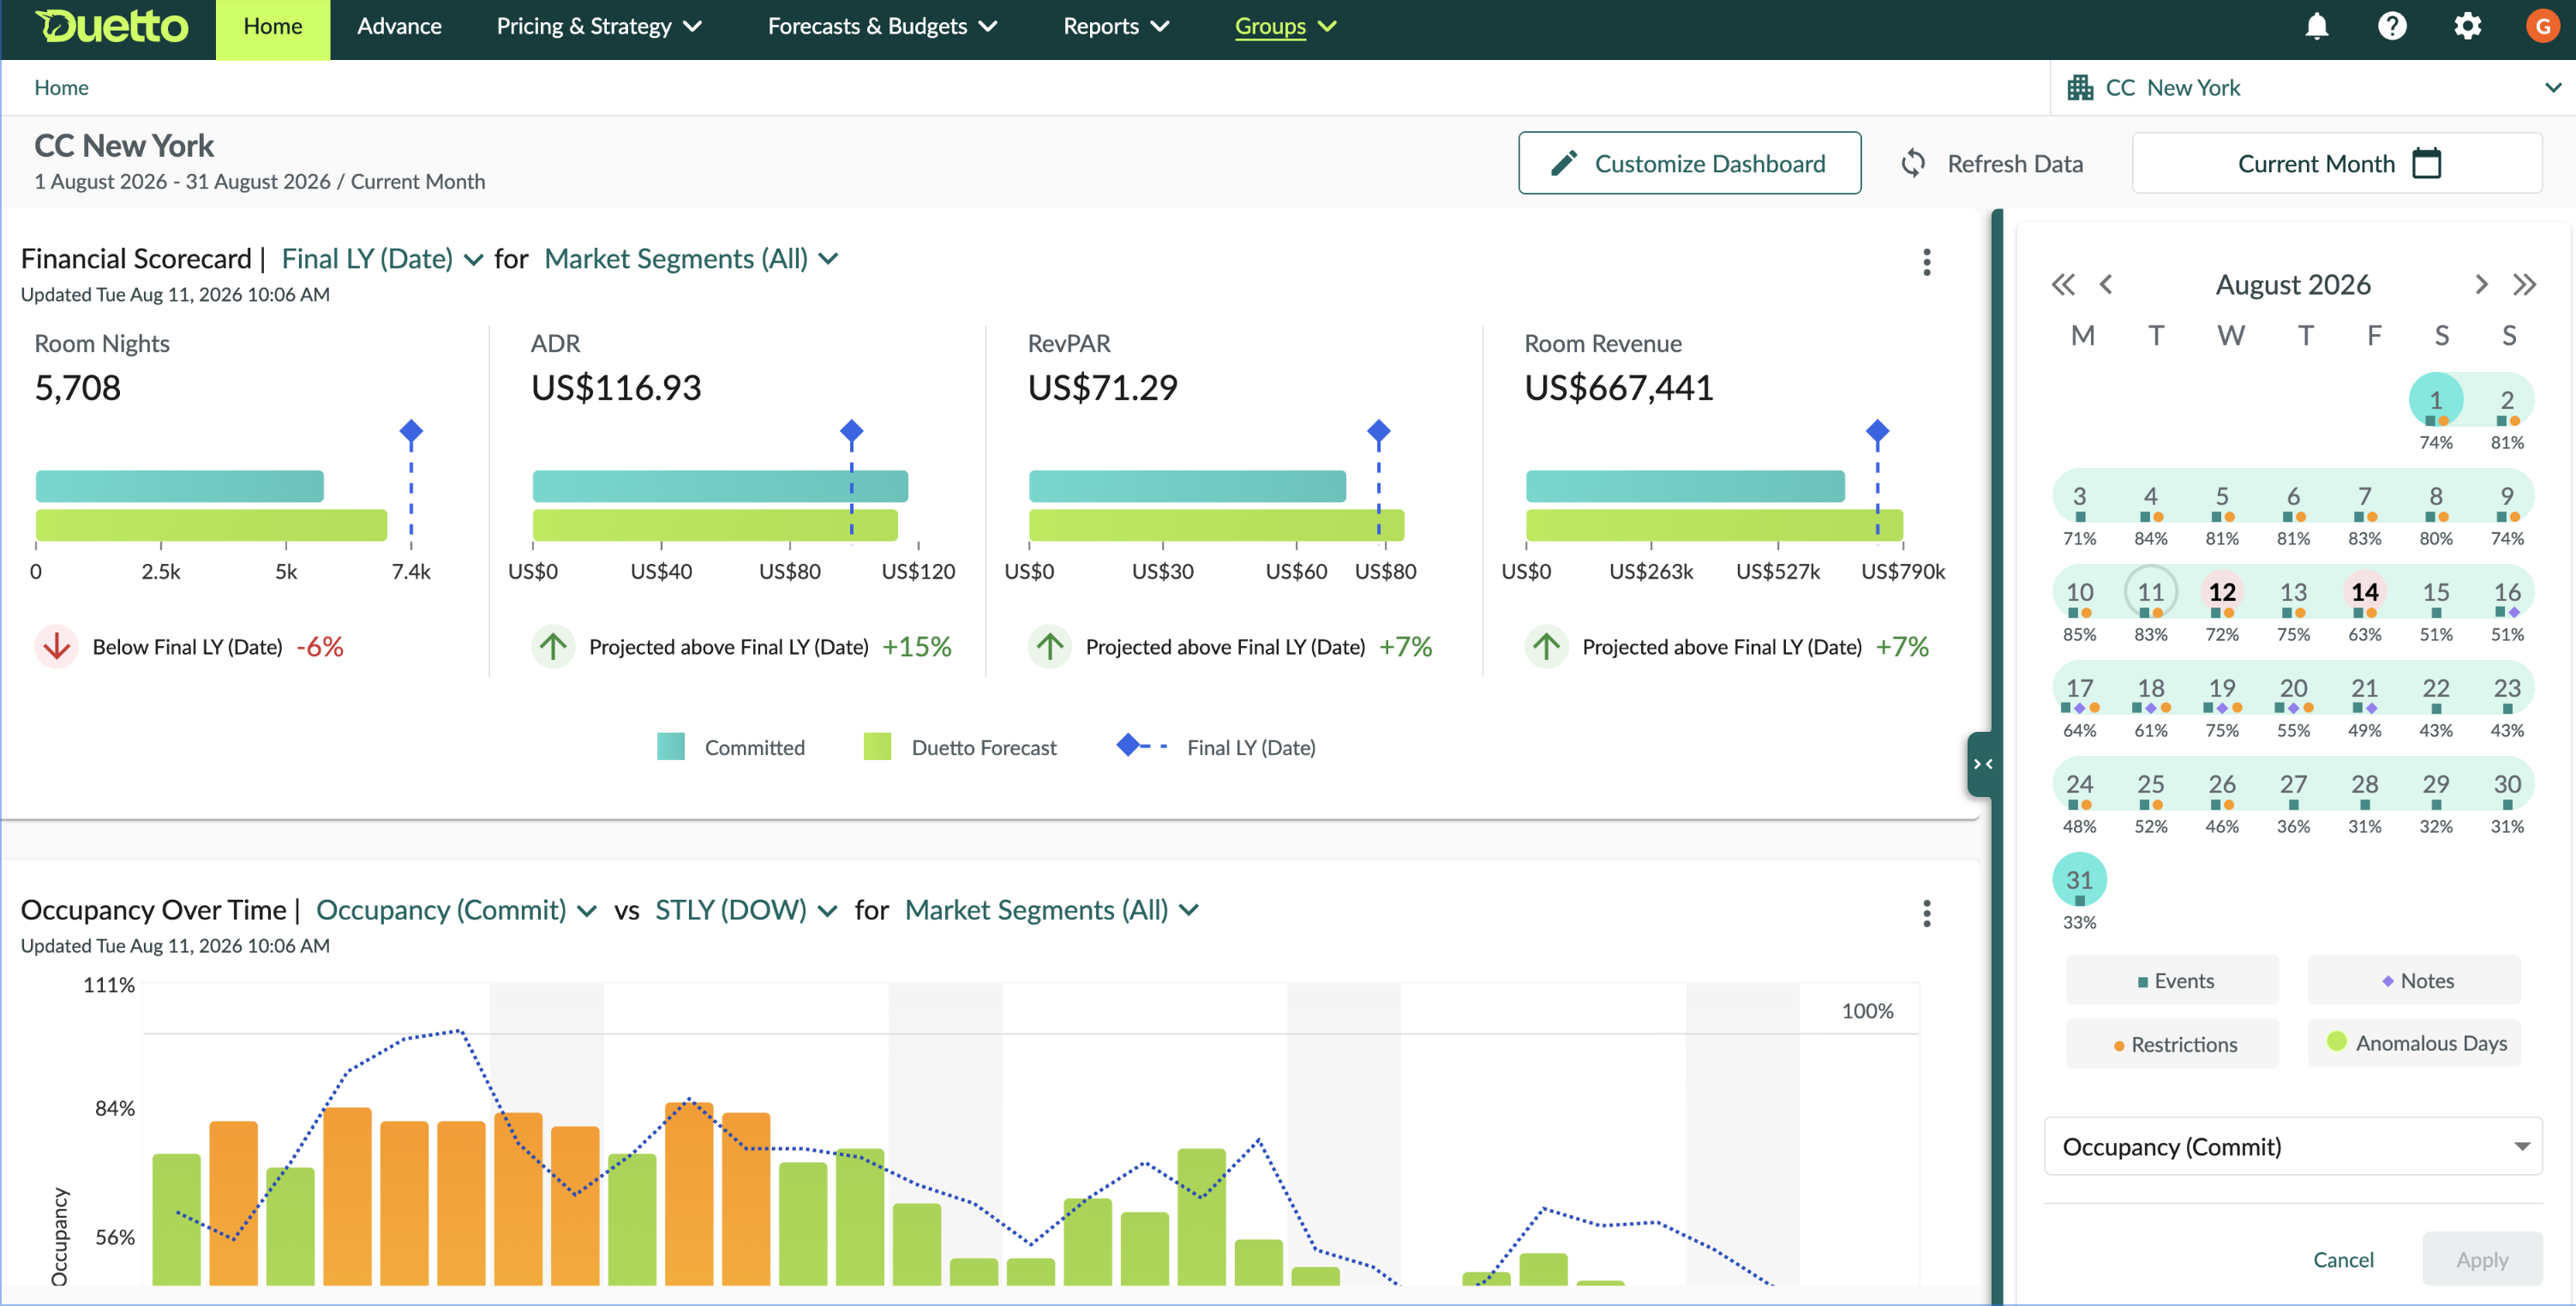
Task: Click the hotel building icon beside CC New York
Action: pyautogui.click(x=2080, y=88)
